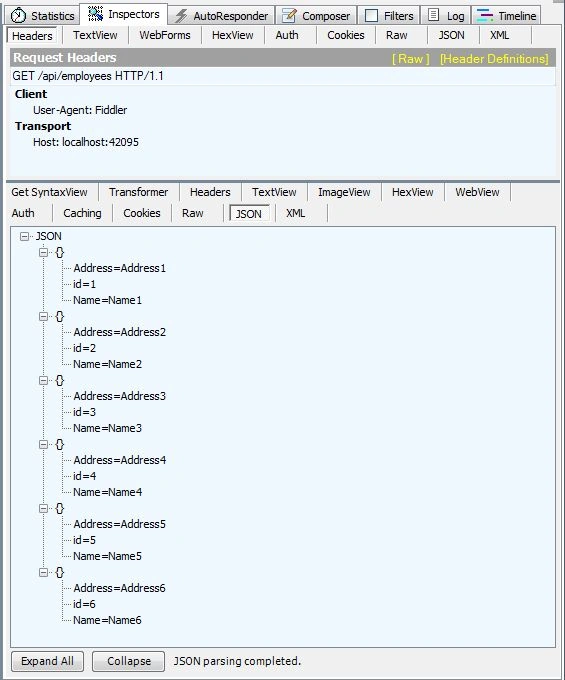Open the Transformer response tab

138,192
